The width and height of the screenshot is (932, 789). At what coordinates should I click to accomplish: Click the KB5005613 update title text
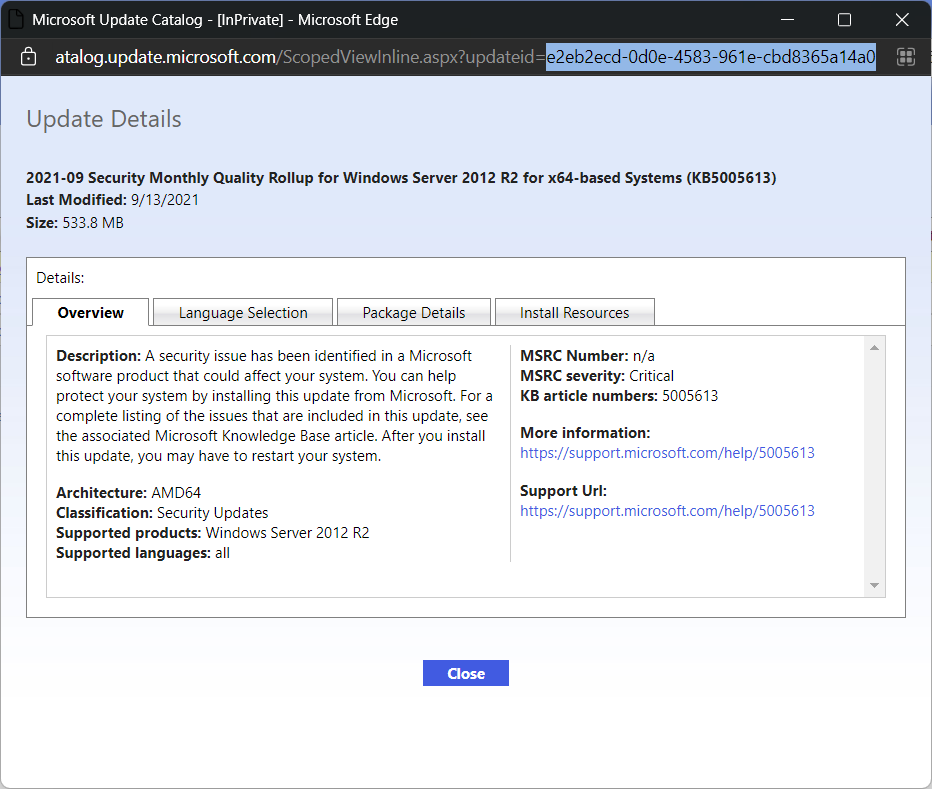click(401, 178)
